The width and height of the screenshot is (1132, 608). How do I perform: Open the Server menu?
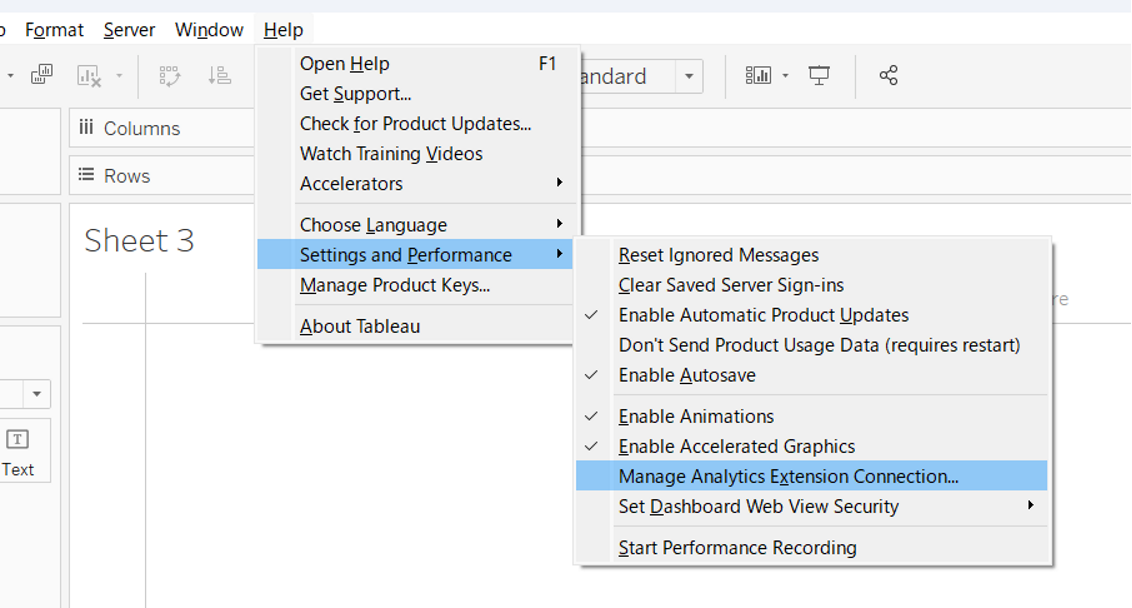click(x=128, y=29)
